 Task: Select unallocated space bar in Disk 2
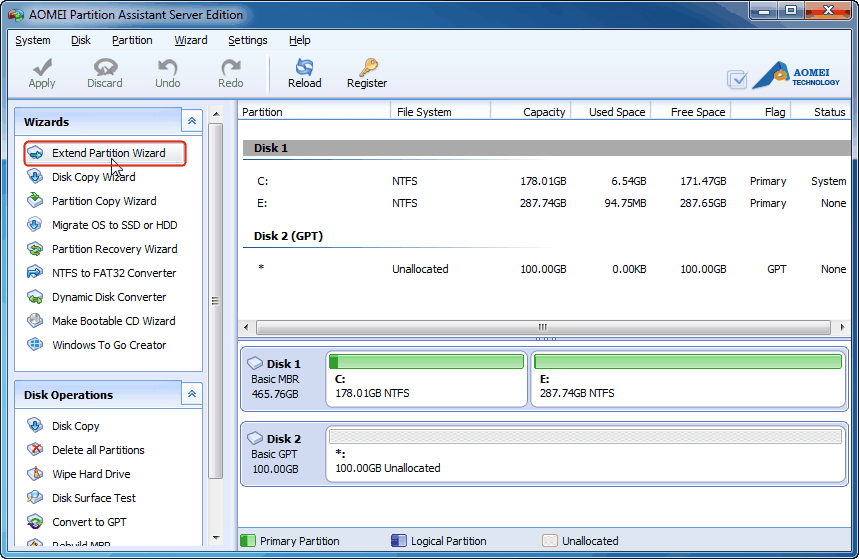585,436
